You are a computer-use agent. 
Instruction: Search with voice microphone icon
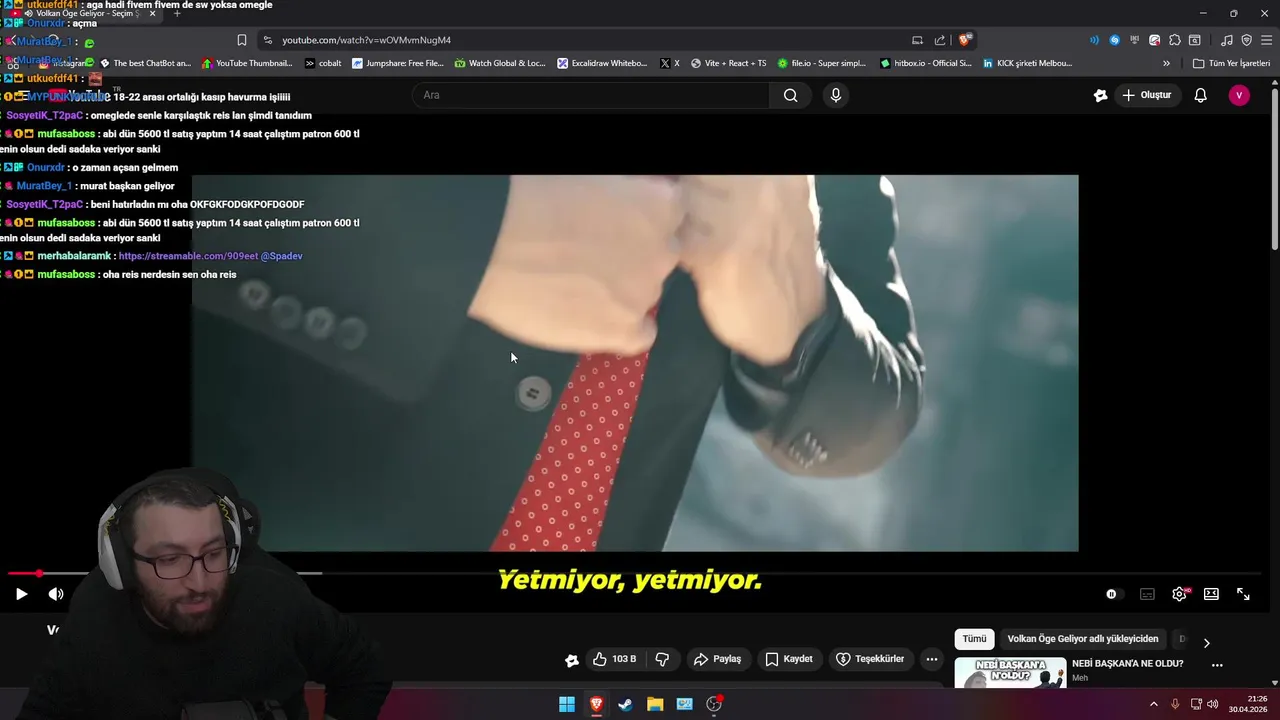(x=836, y=95)
